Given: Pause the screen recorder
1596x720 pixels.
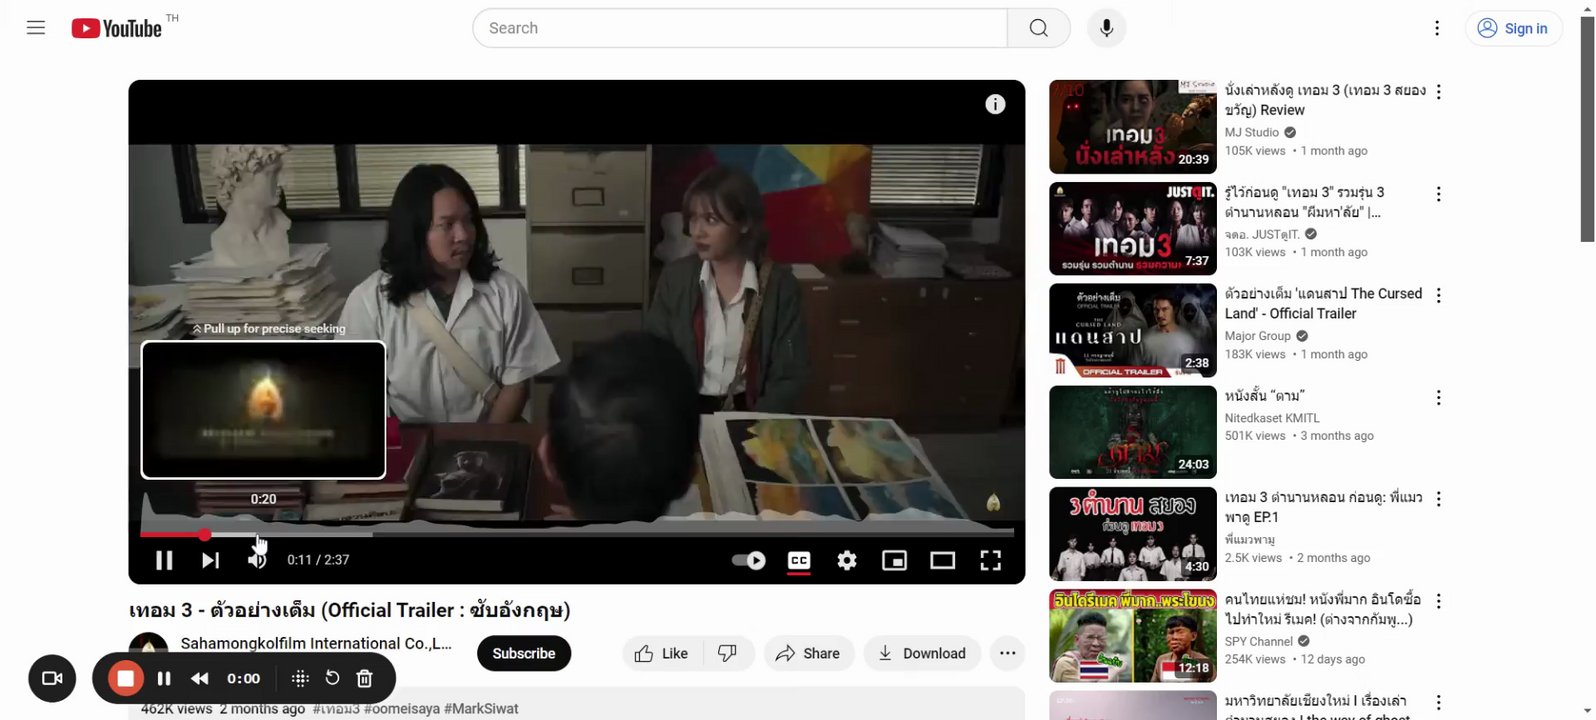Looking at the screenshot, I should tap(164, 678).
